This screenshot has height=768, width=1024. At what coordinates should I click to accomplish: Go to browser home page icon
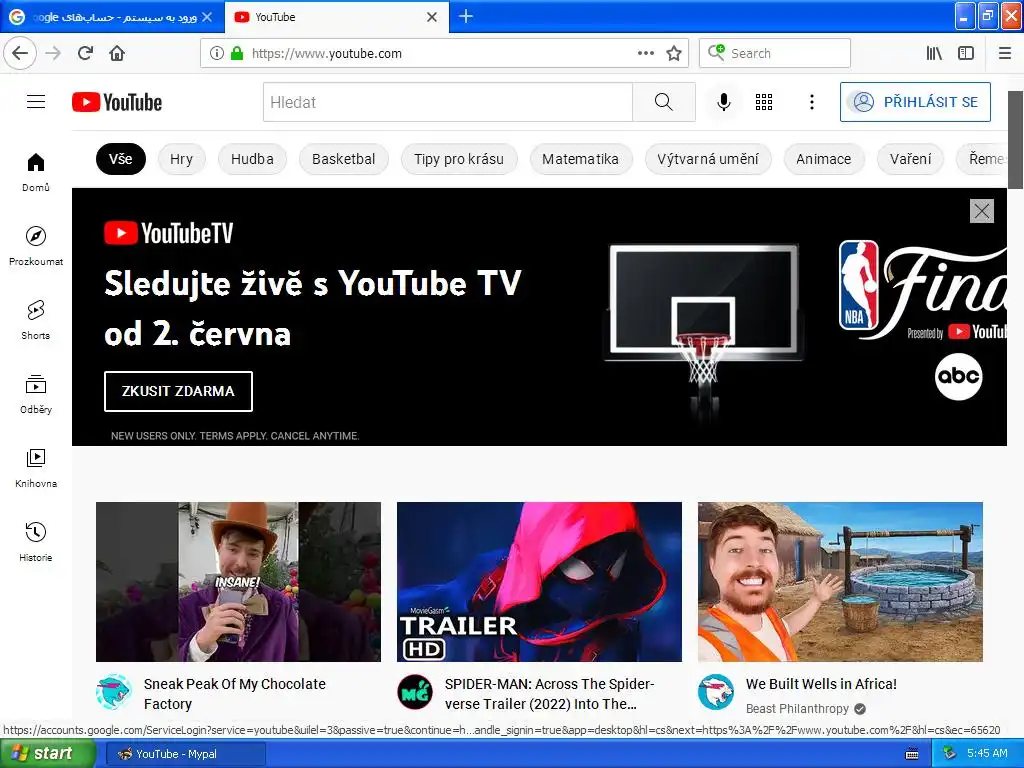pos(117,53)
